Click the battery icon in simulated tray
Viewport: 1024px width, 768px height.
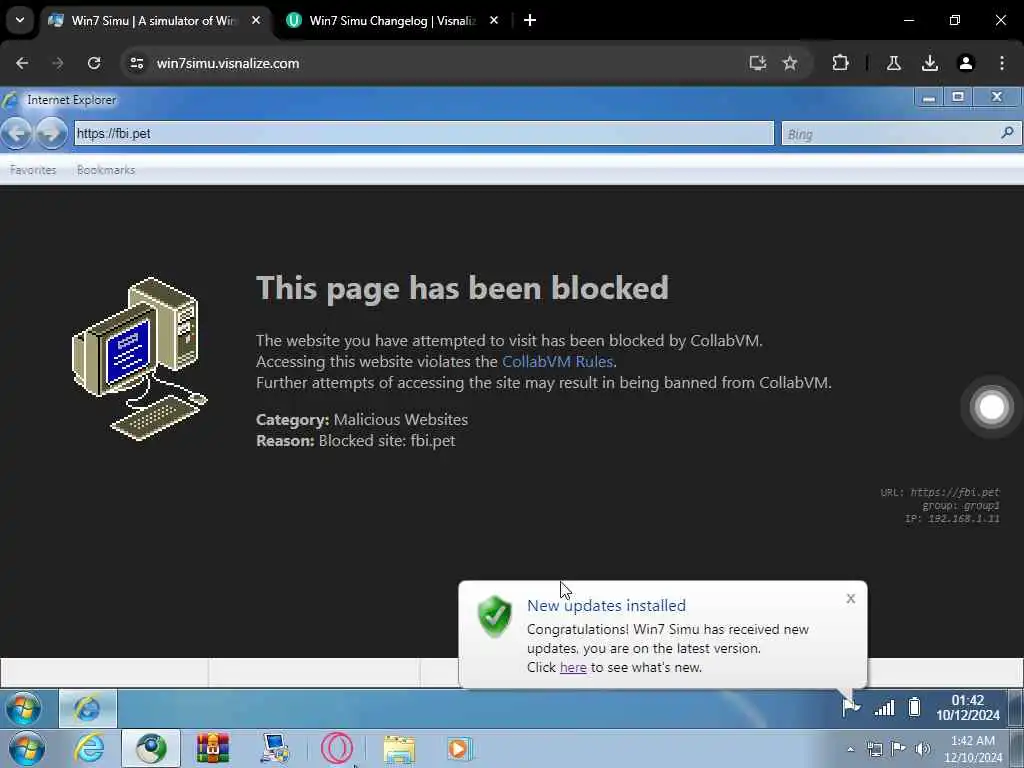tap(914, 707)
